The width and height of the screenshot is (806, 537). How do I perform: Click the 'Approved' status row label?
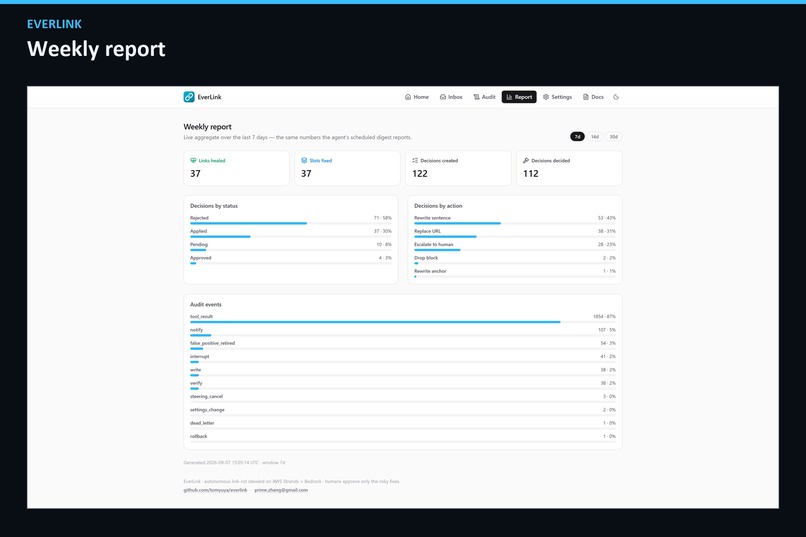tap(200, 258)
